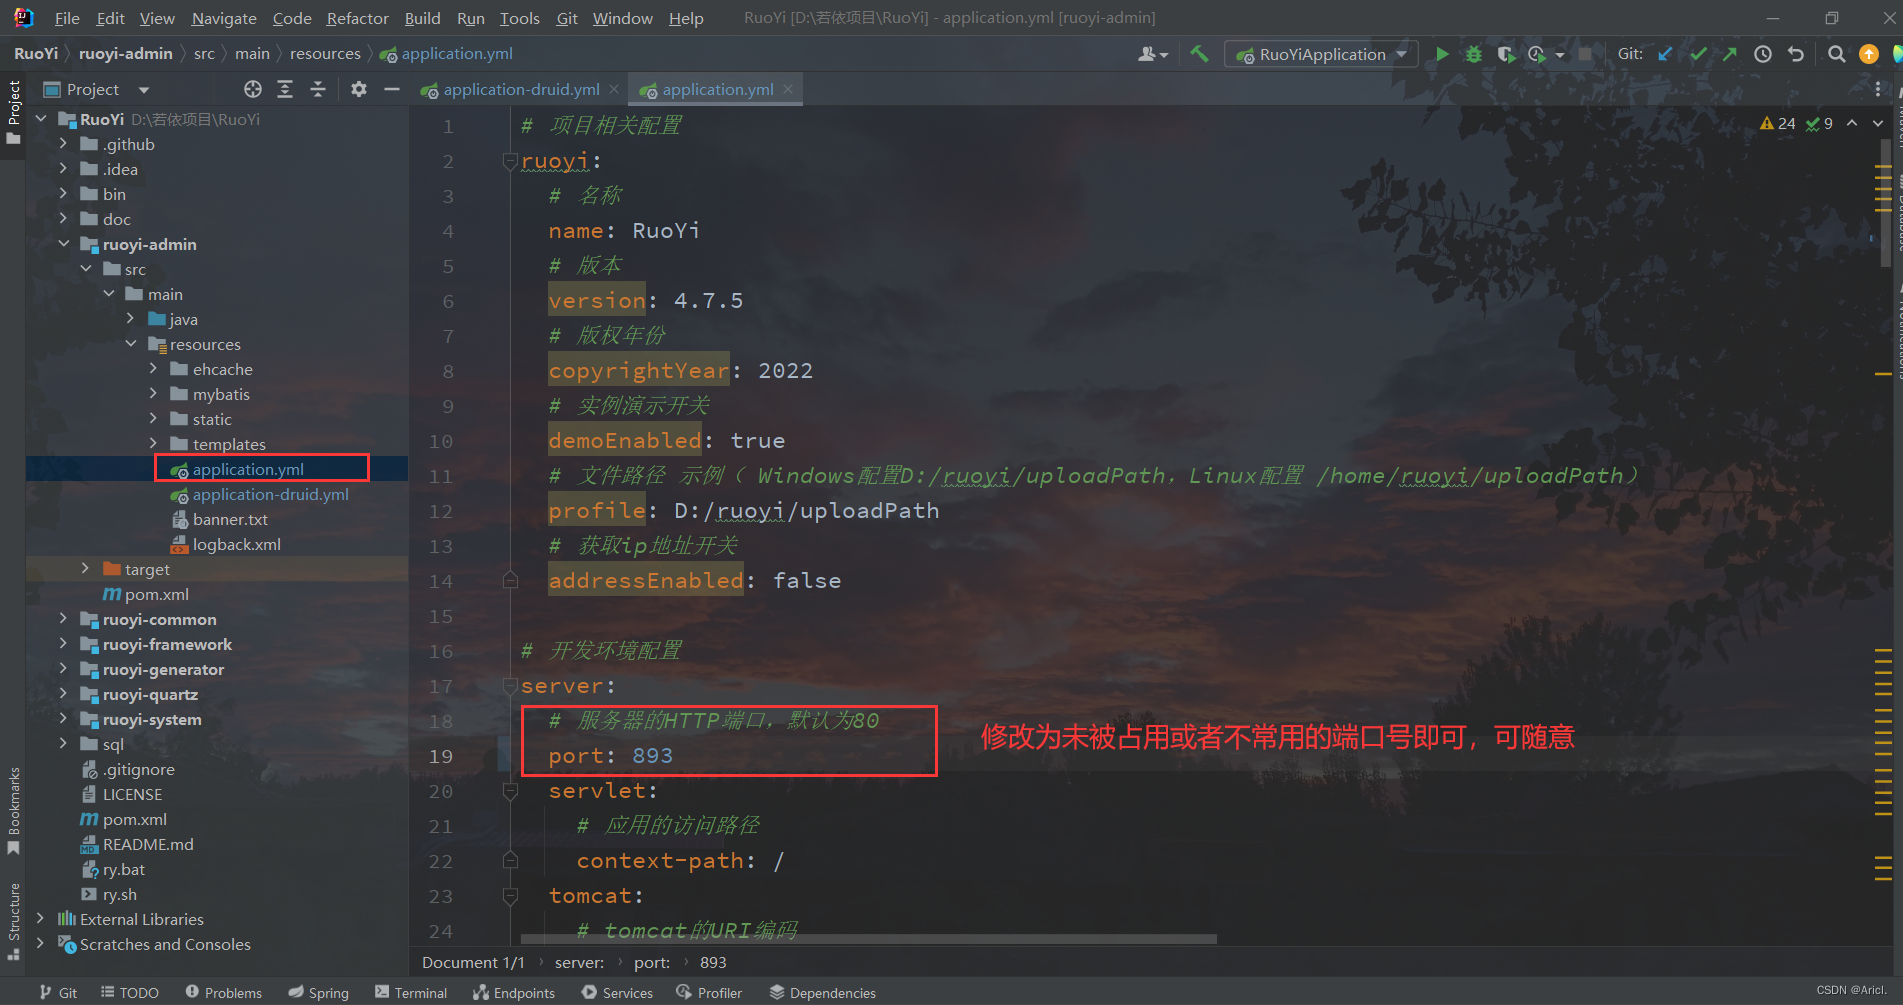Rollback changes with undo arrow icon
The image size is (1903, 1005).
point(1796,54)
